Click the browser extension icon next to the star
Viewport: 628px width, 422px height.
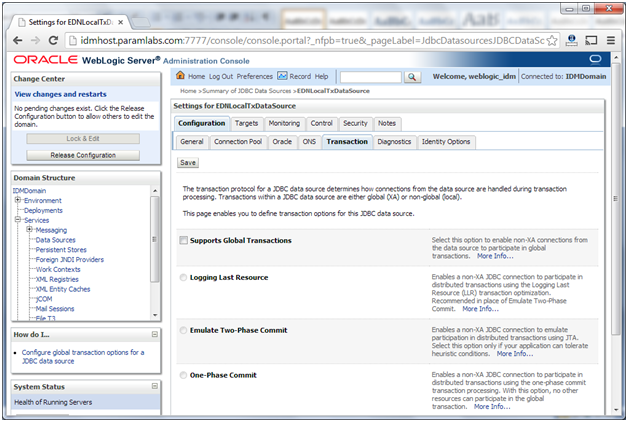[572, 40]
